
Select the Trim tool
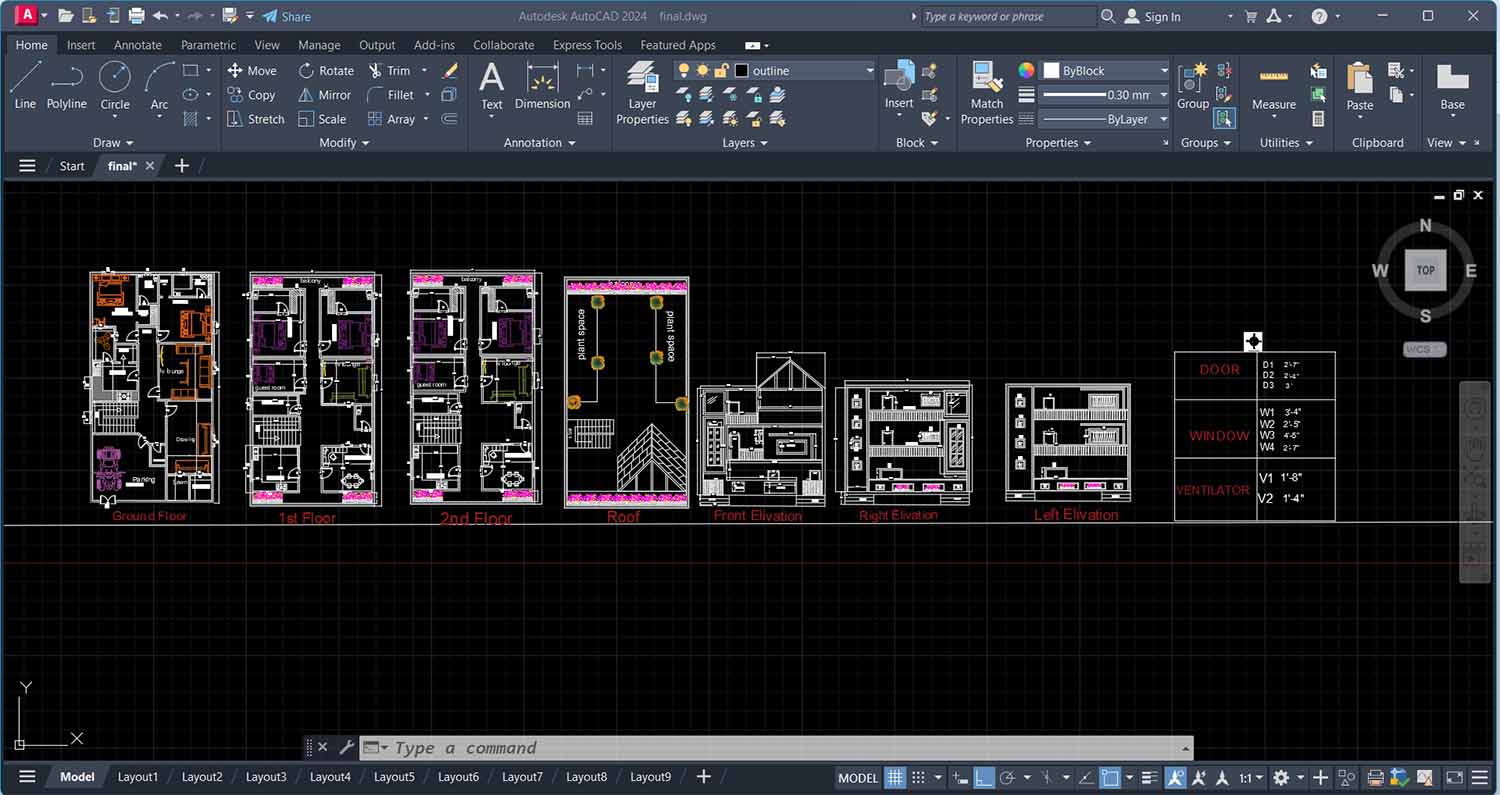[x=397, y=70]
